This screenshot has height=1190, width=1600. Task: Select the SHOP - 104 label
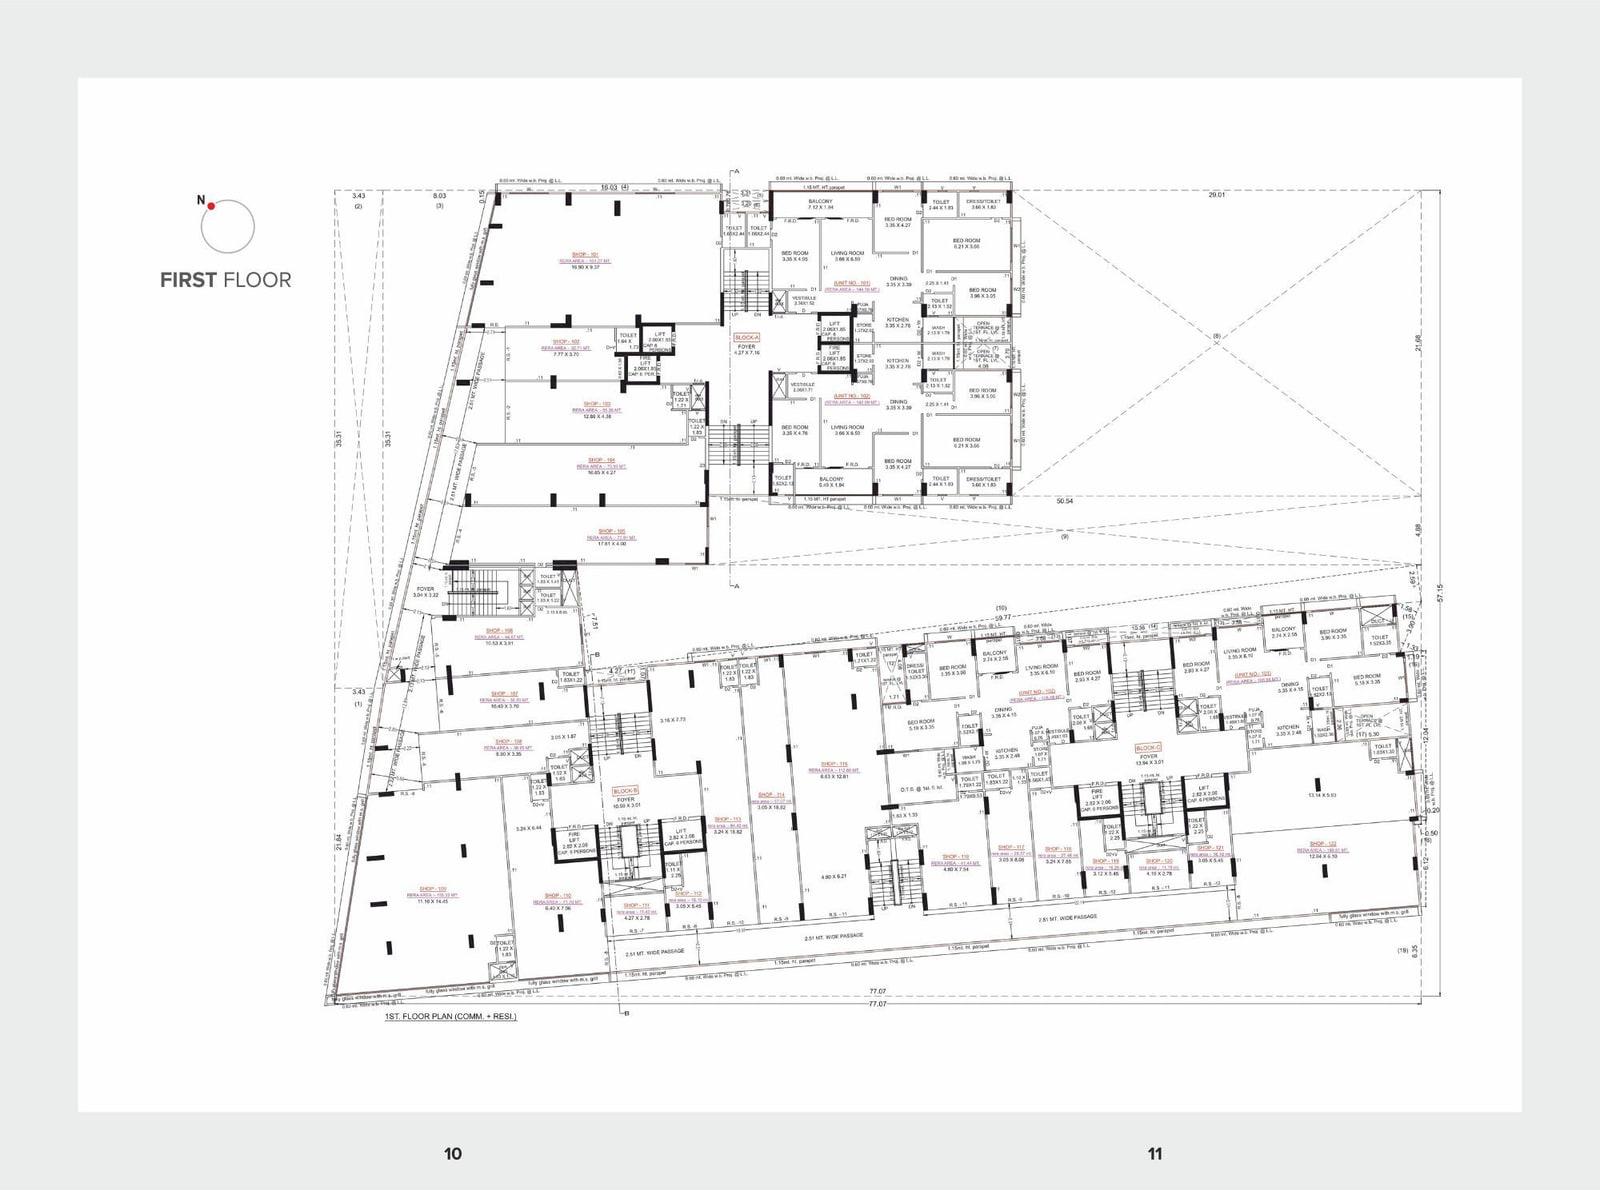point(602,460)
